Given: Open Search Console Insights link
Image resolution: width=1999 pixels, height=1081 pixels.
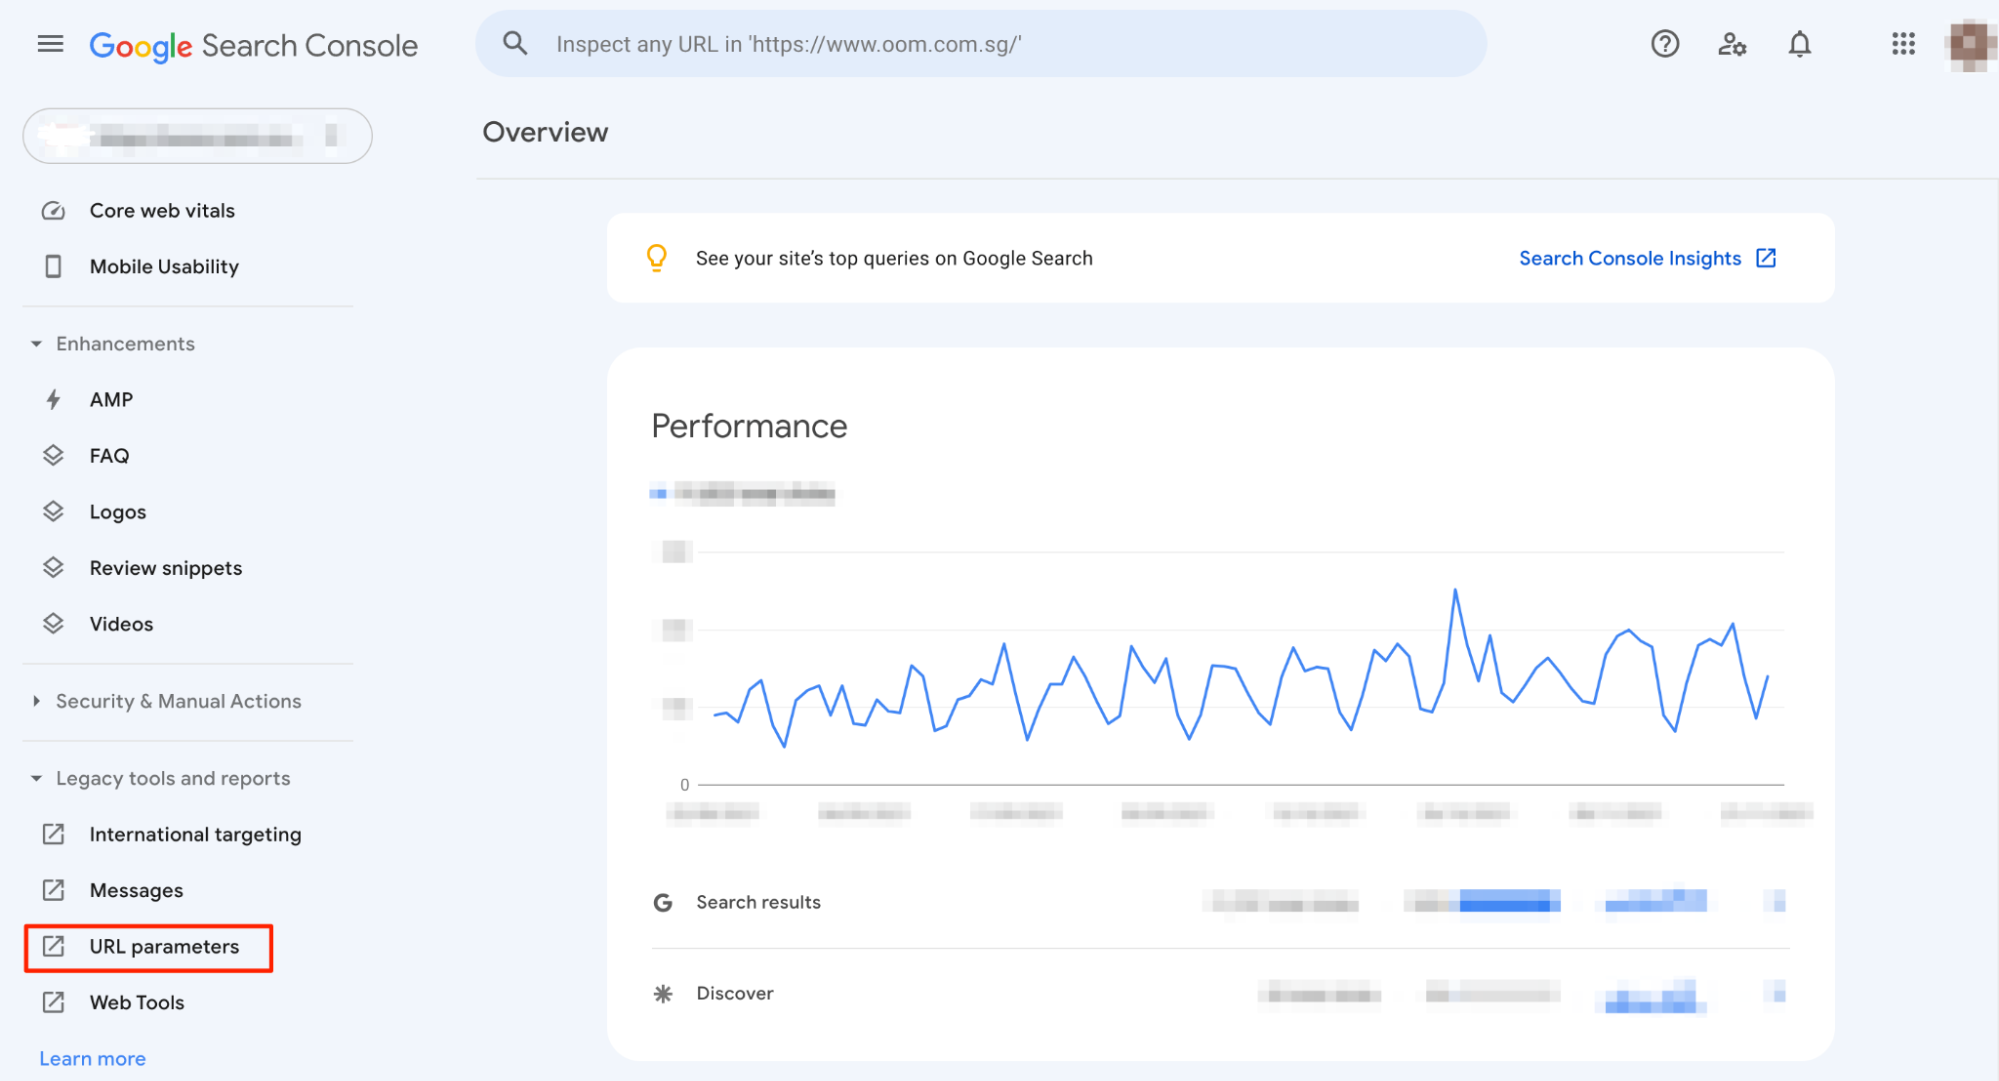Looking at the screenshot, I should (1630, 258).
